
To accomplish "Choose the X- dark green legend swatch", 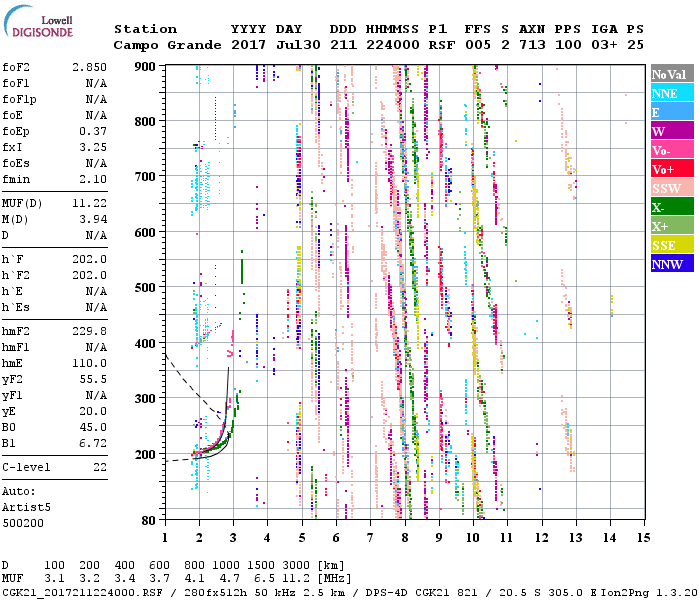I will pos(671,207).
